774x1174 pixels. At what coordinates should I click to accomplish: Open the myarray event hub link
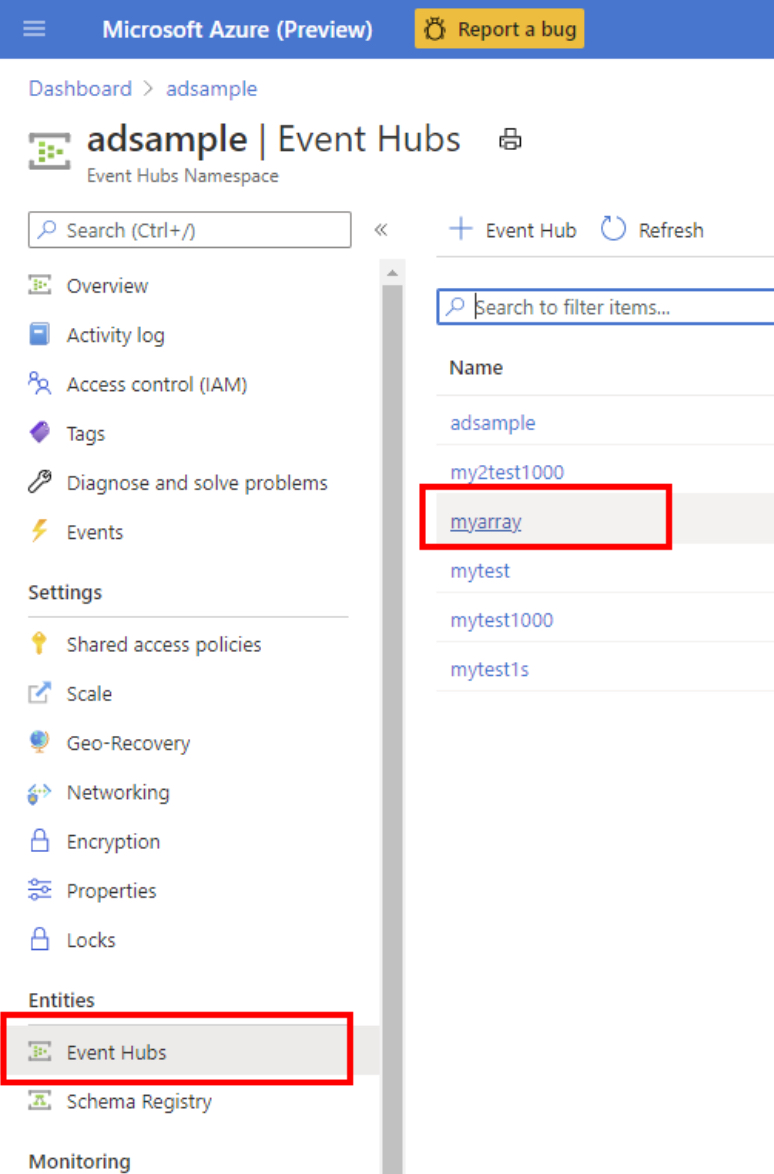tap(486, 521)
